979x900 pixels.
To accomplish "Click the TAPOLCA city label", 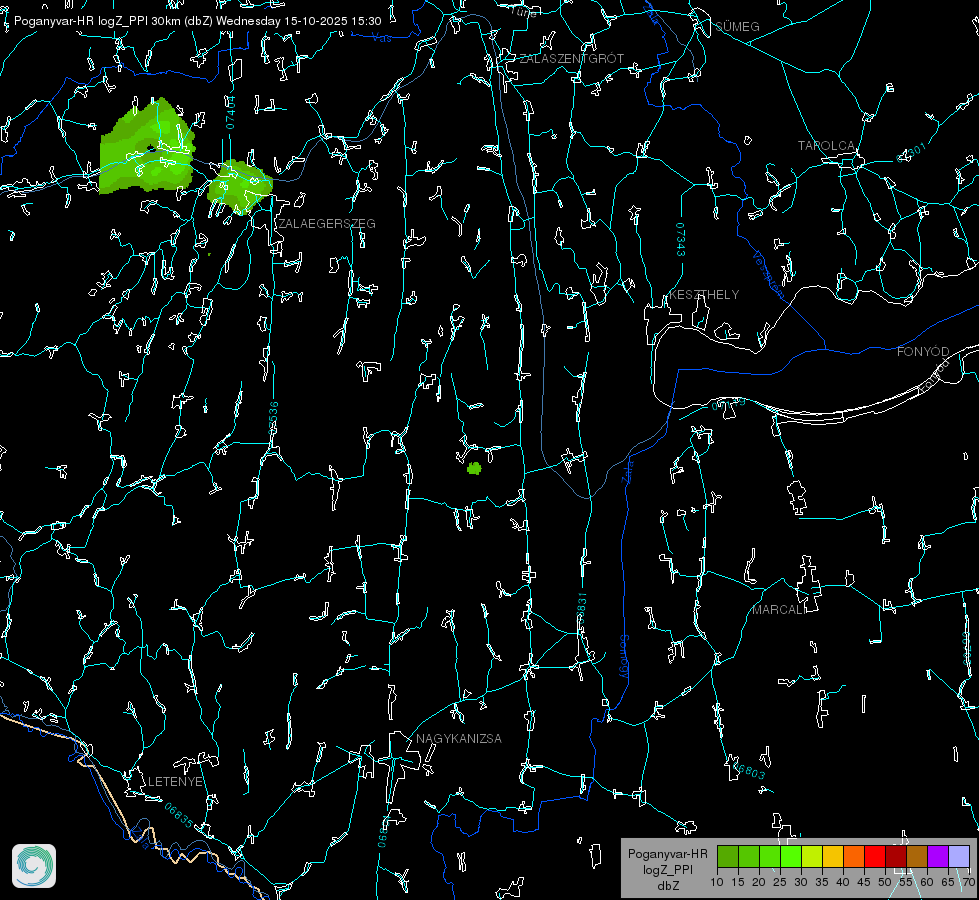I will 826,146.
